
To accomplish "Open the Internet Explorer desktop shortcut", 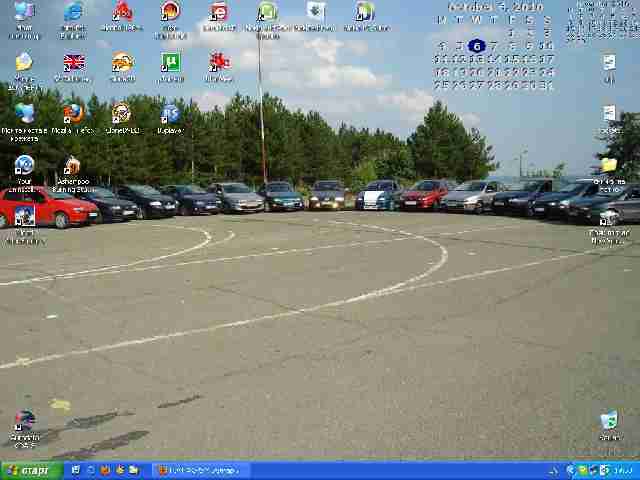I will click(x=73, y=13).
